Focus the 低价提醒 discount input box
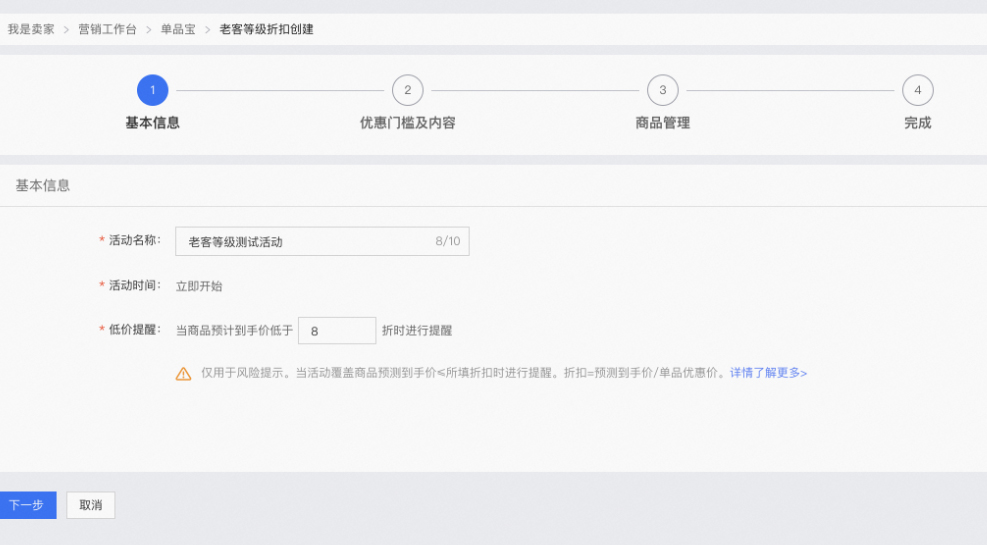The height and width of the screenshot is (545, 987). (x=337, y=330)
